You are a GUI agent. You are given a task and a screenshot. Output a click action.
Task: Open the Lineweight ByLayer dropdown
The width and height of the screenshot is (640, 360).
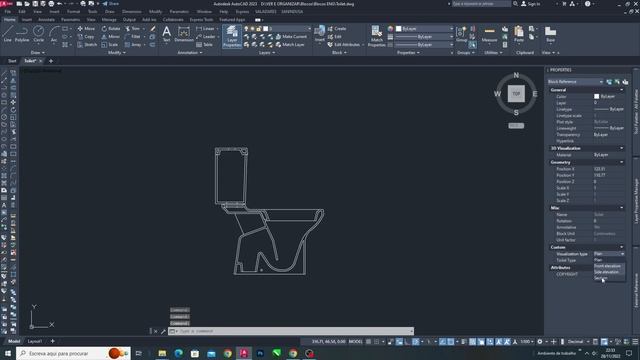tap(424, 37)
